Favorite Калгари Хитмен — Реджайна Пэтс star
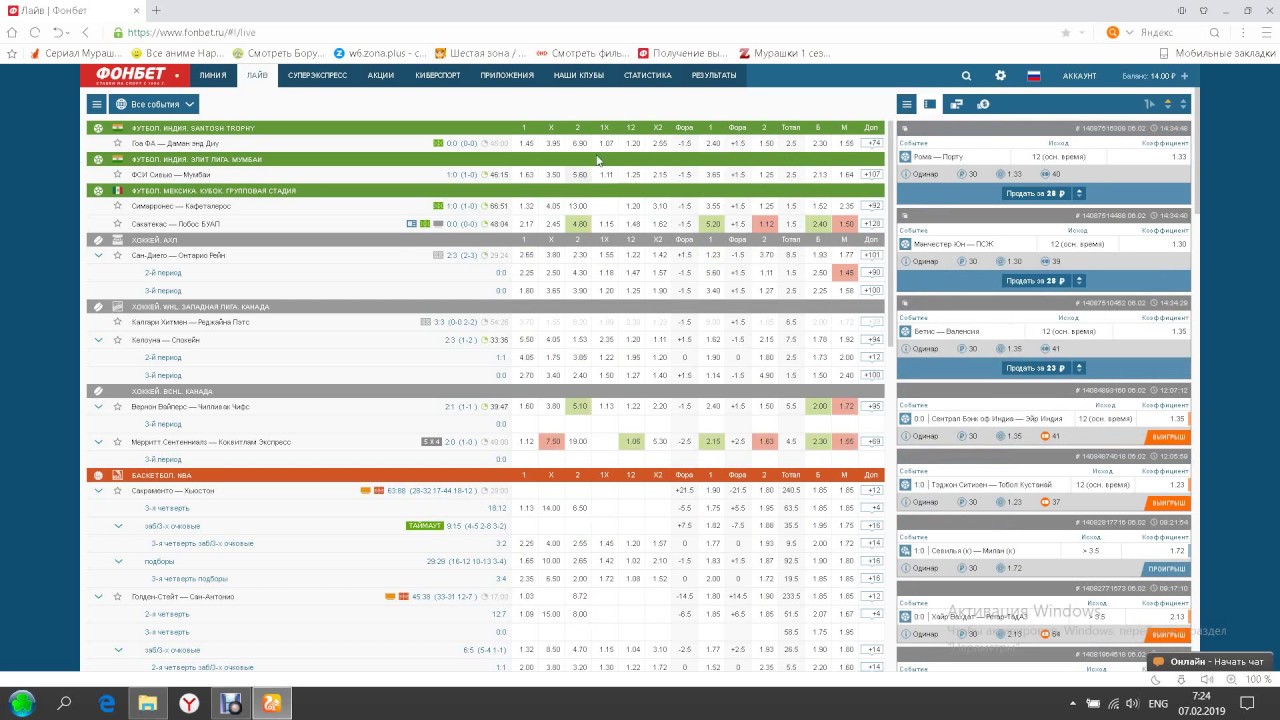Screen dimensions: 1280x720 117,322
